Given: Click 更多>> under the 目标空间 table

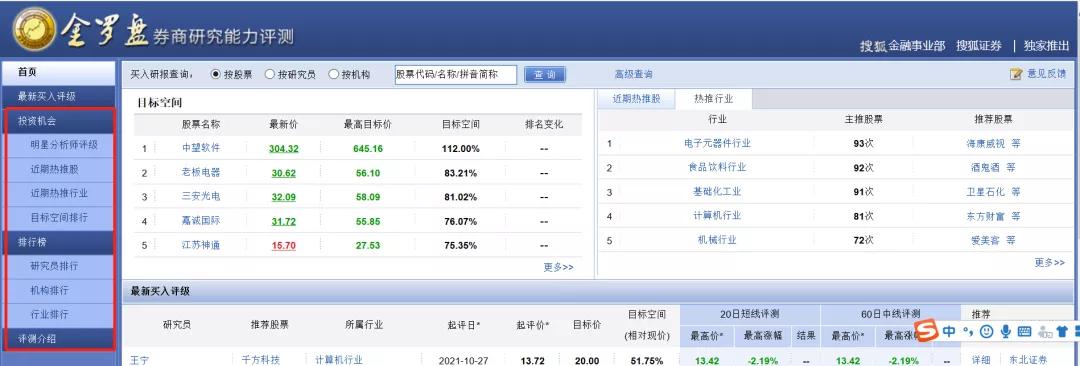Looking at the screenshot, I should coord(558,267).
